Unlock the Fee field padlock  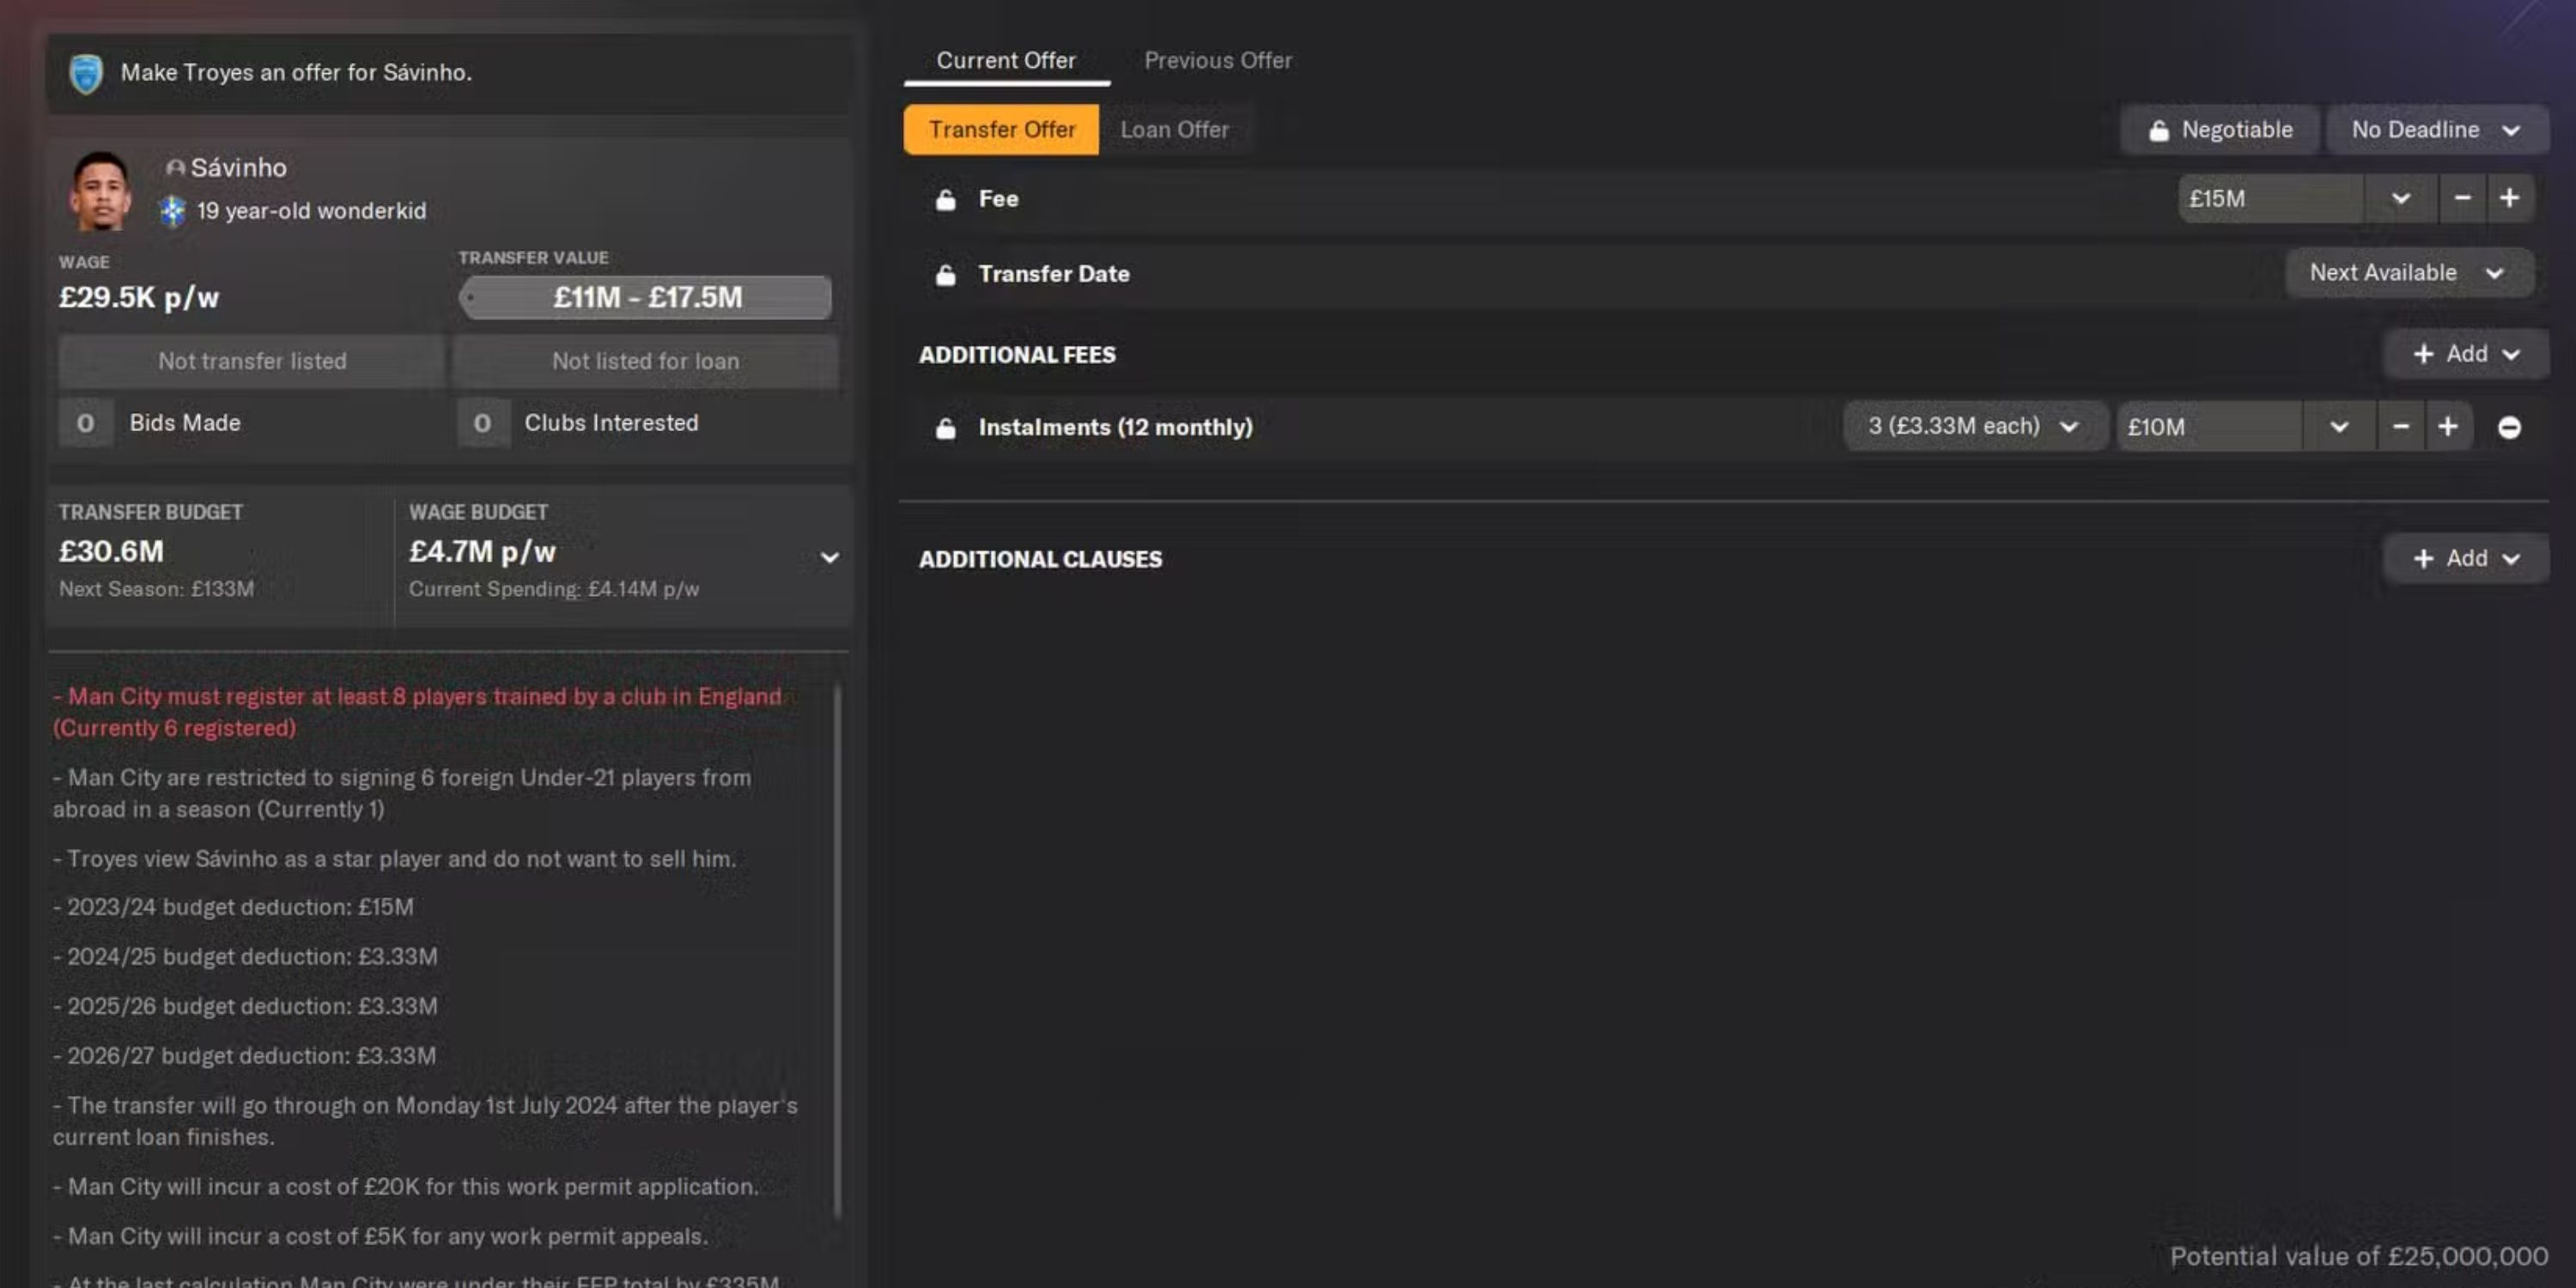click(945, 198)
